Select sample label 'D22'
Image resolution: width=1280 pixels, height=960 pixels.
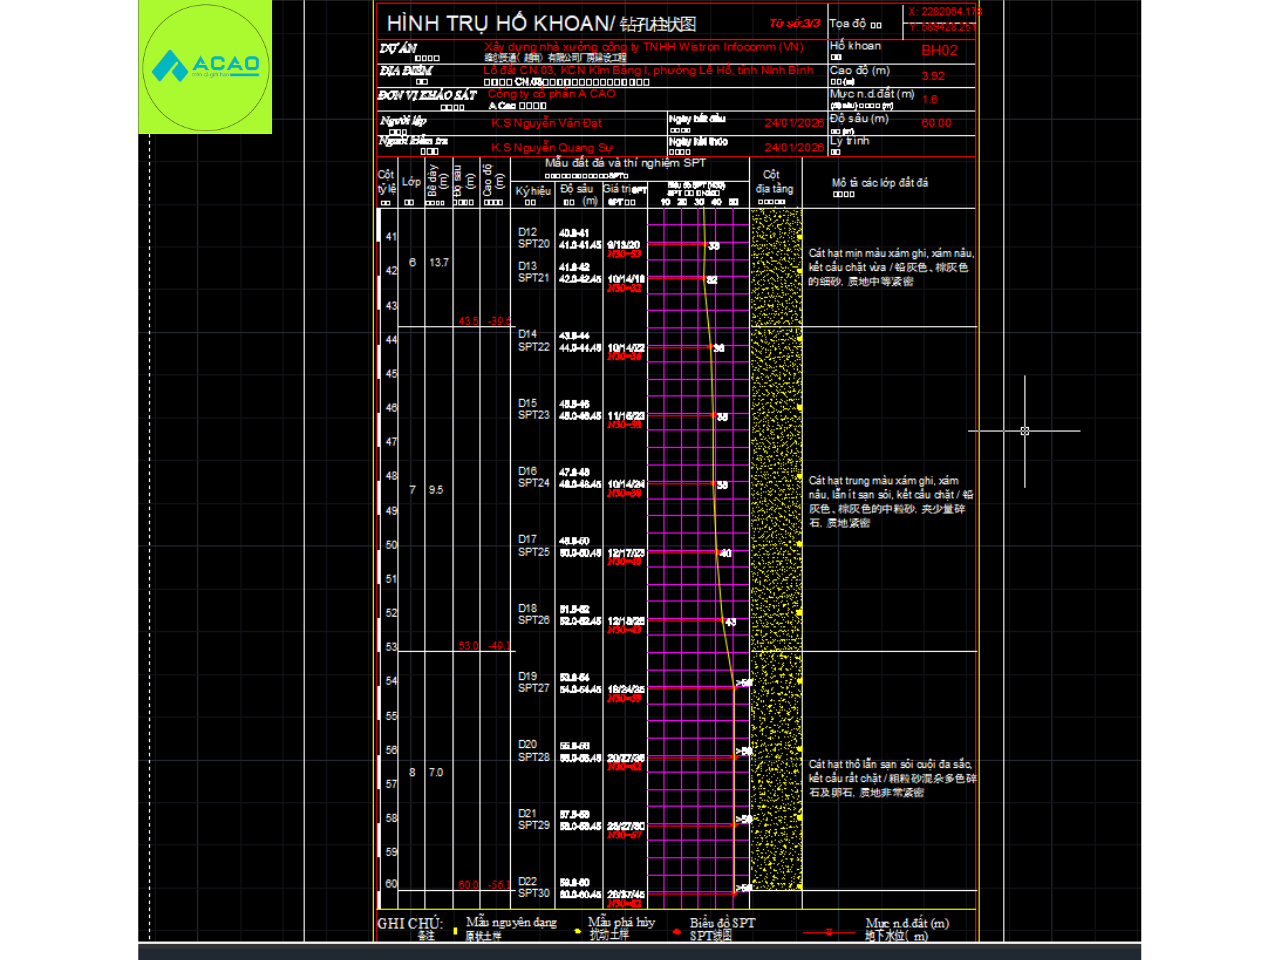point(528,881)
